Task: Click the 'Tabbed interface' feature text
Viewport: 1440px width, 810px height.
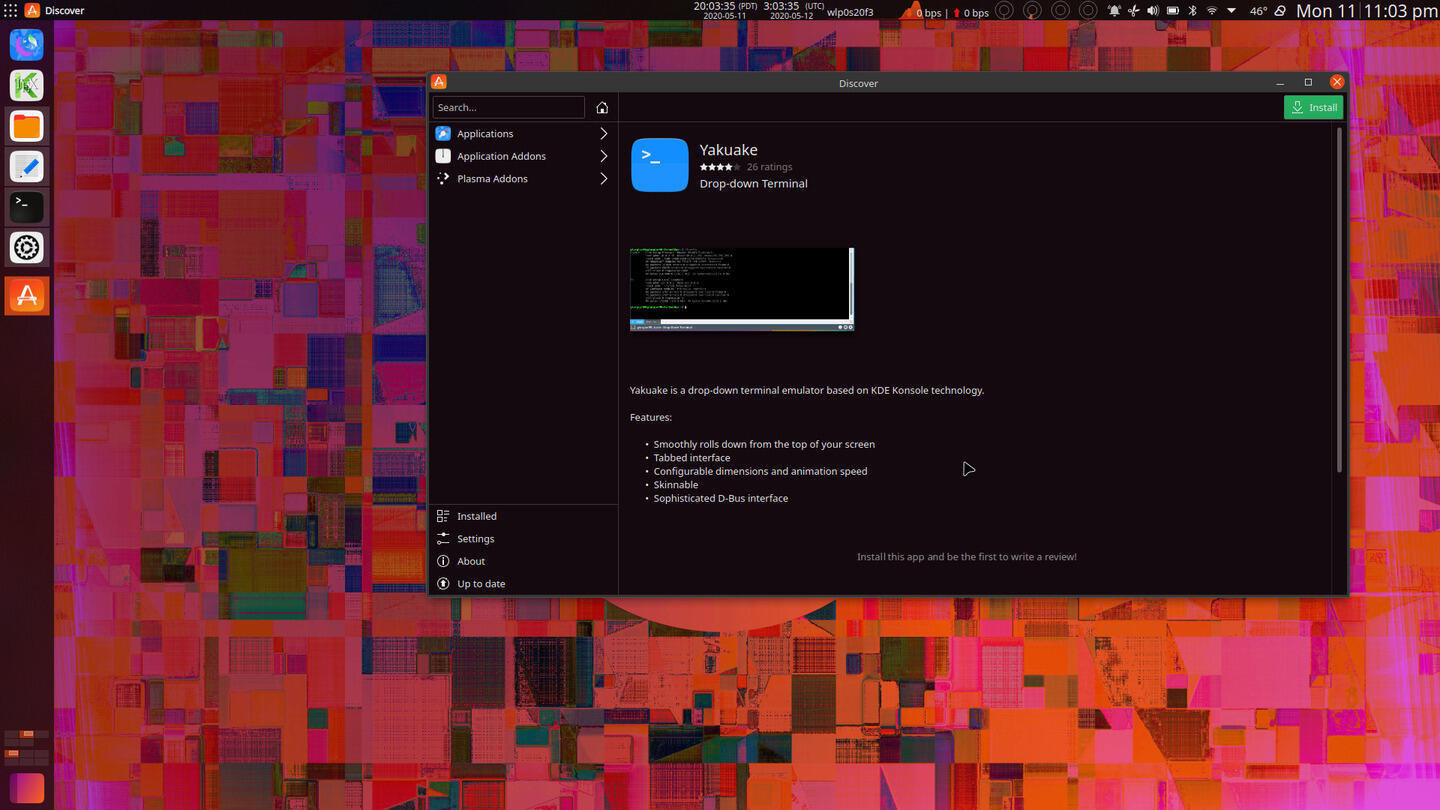Action: pyautogui.click(x=692, y=458)
